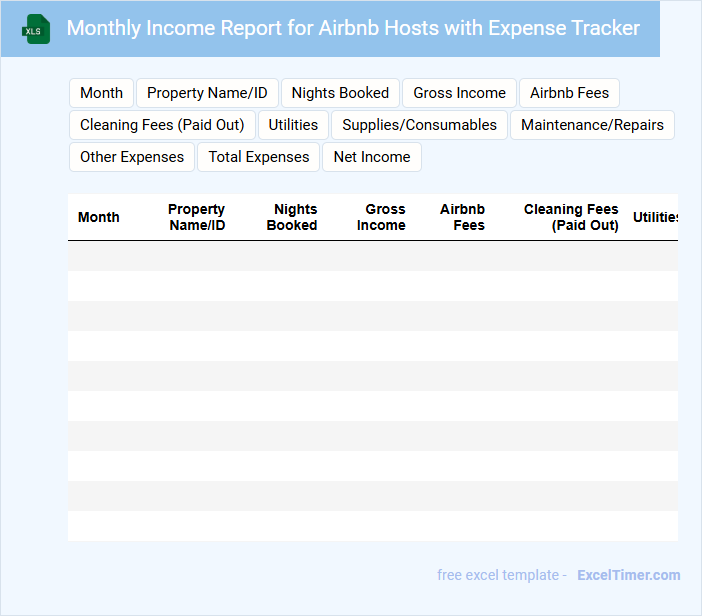Select Cleaning Fees (Paid Out) tag
702x616 pixels.
pos(162,125)
